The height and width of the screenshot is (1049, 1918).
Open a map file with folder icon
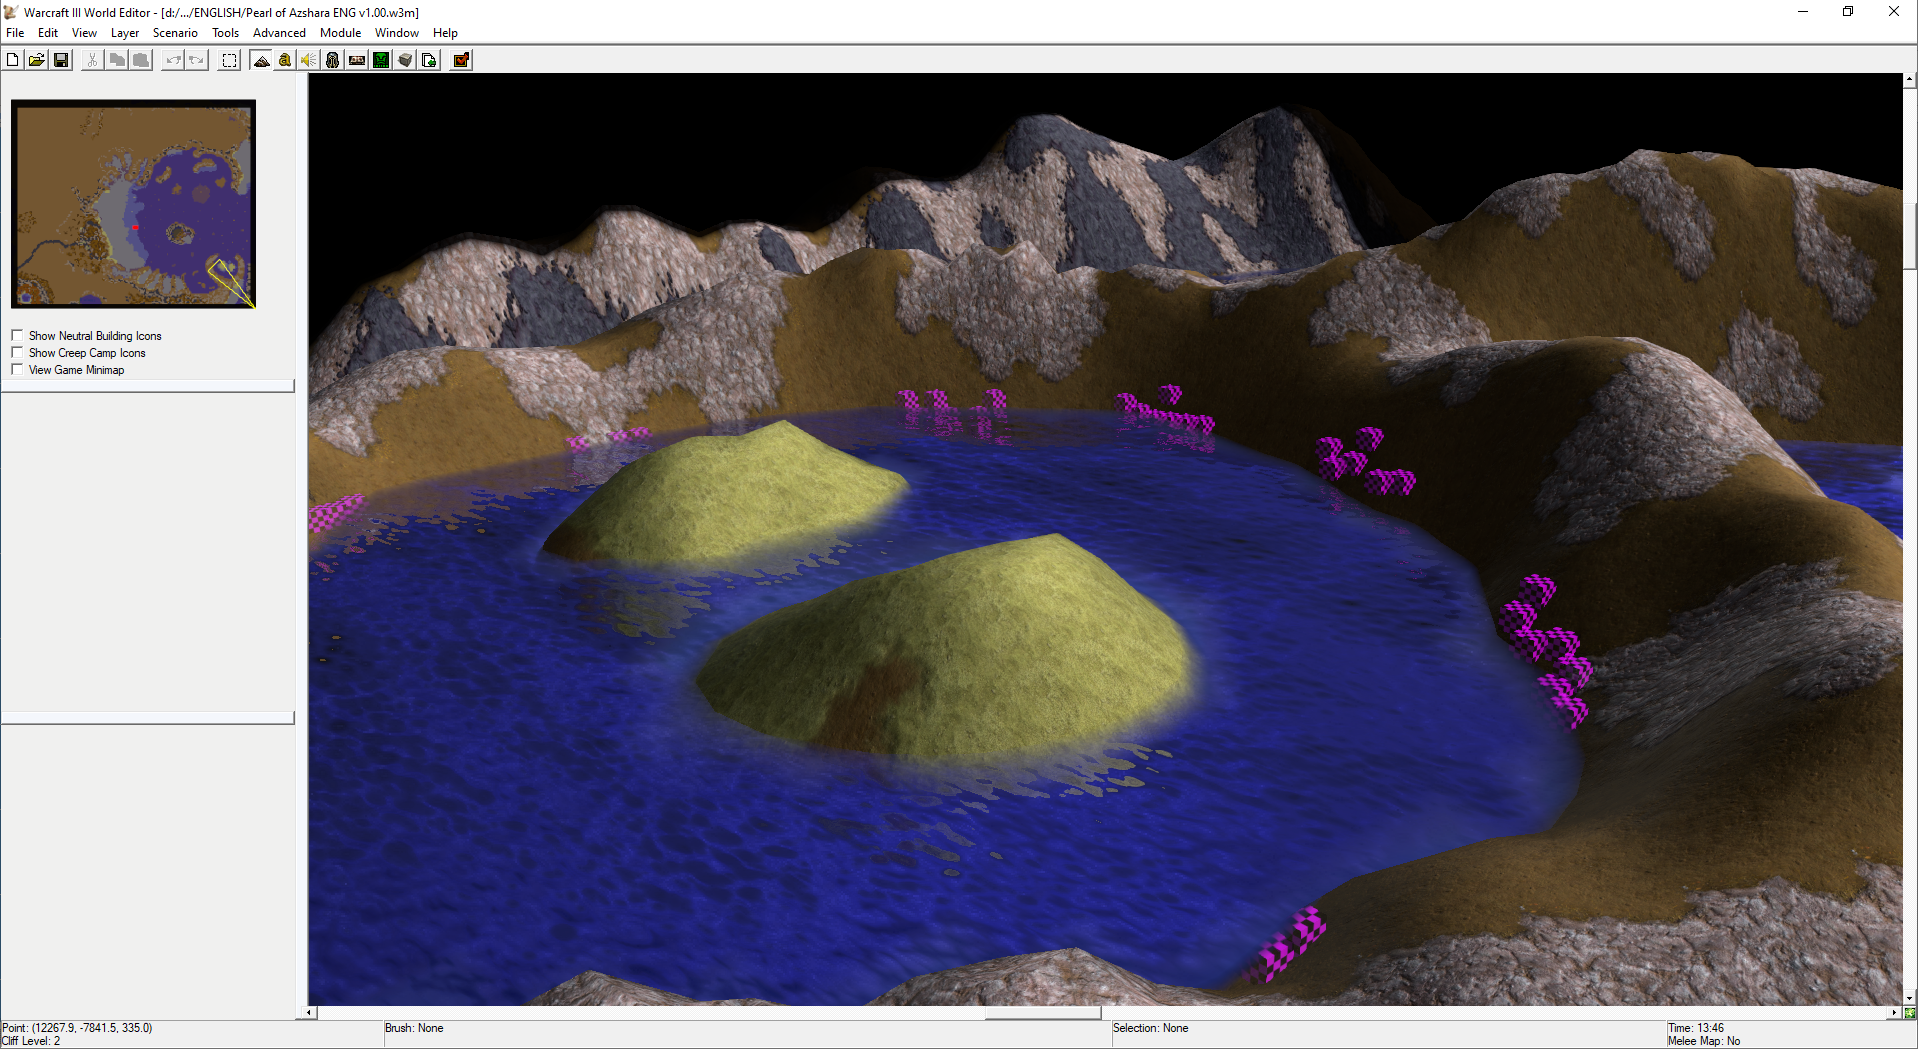tap(37, 60)
